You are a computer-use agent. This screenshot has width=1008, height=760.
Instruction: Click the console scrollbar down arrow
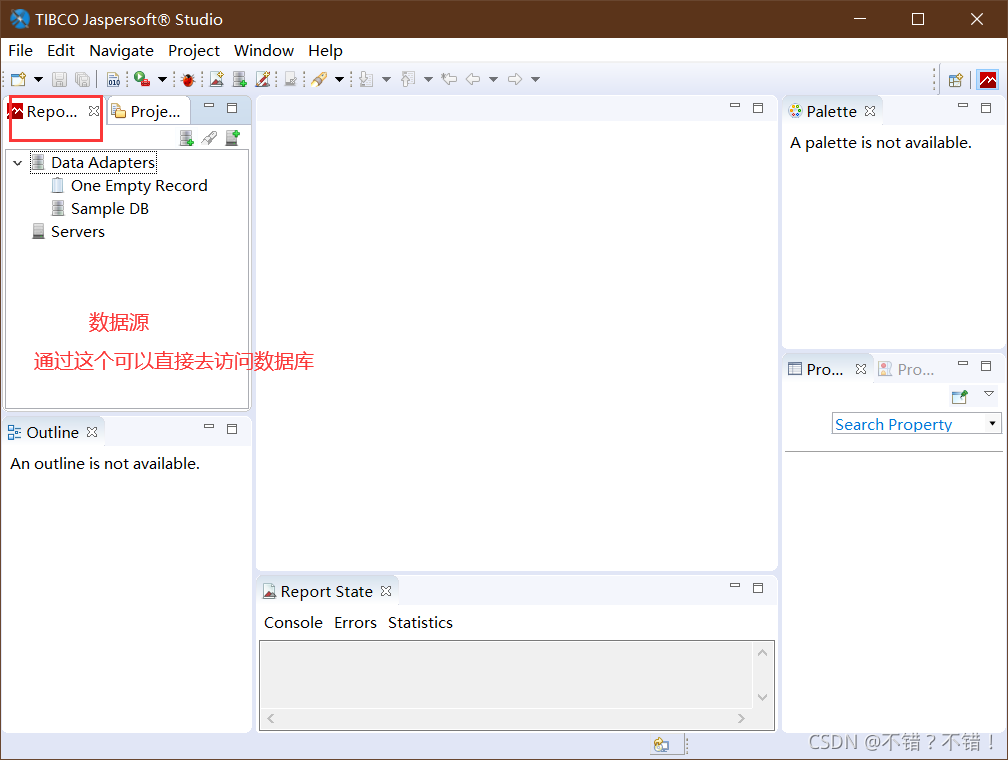762,697
